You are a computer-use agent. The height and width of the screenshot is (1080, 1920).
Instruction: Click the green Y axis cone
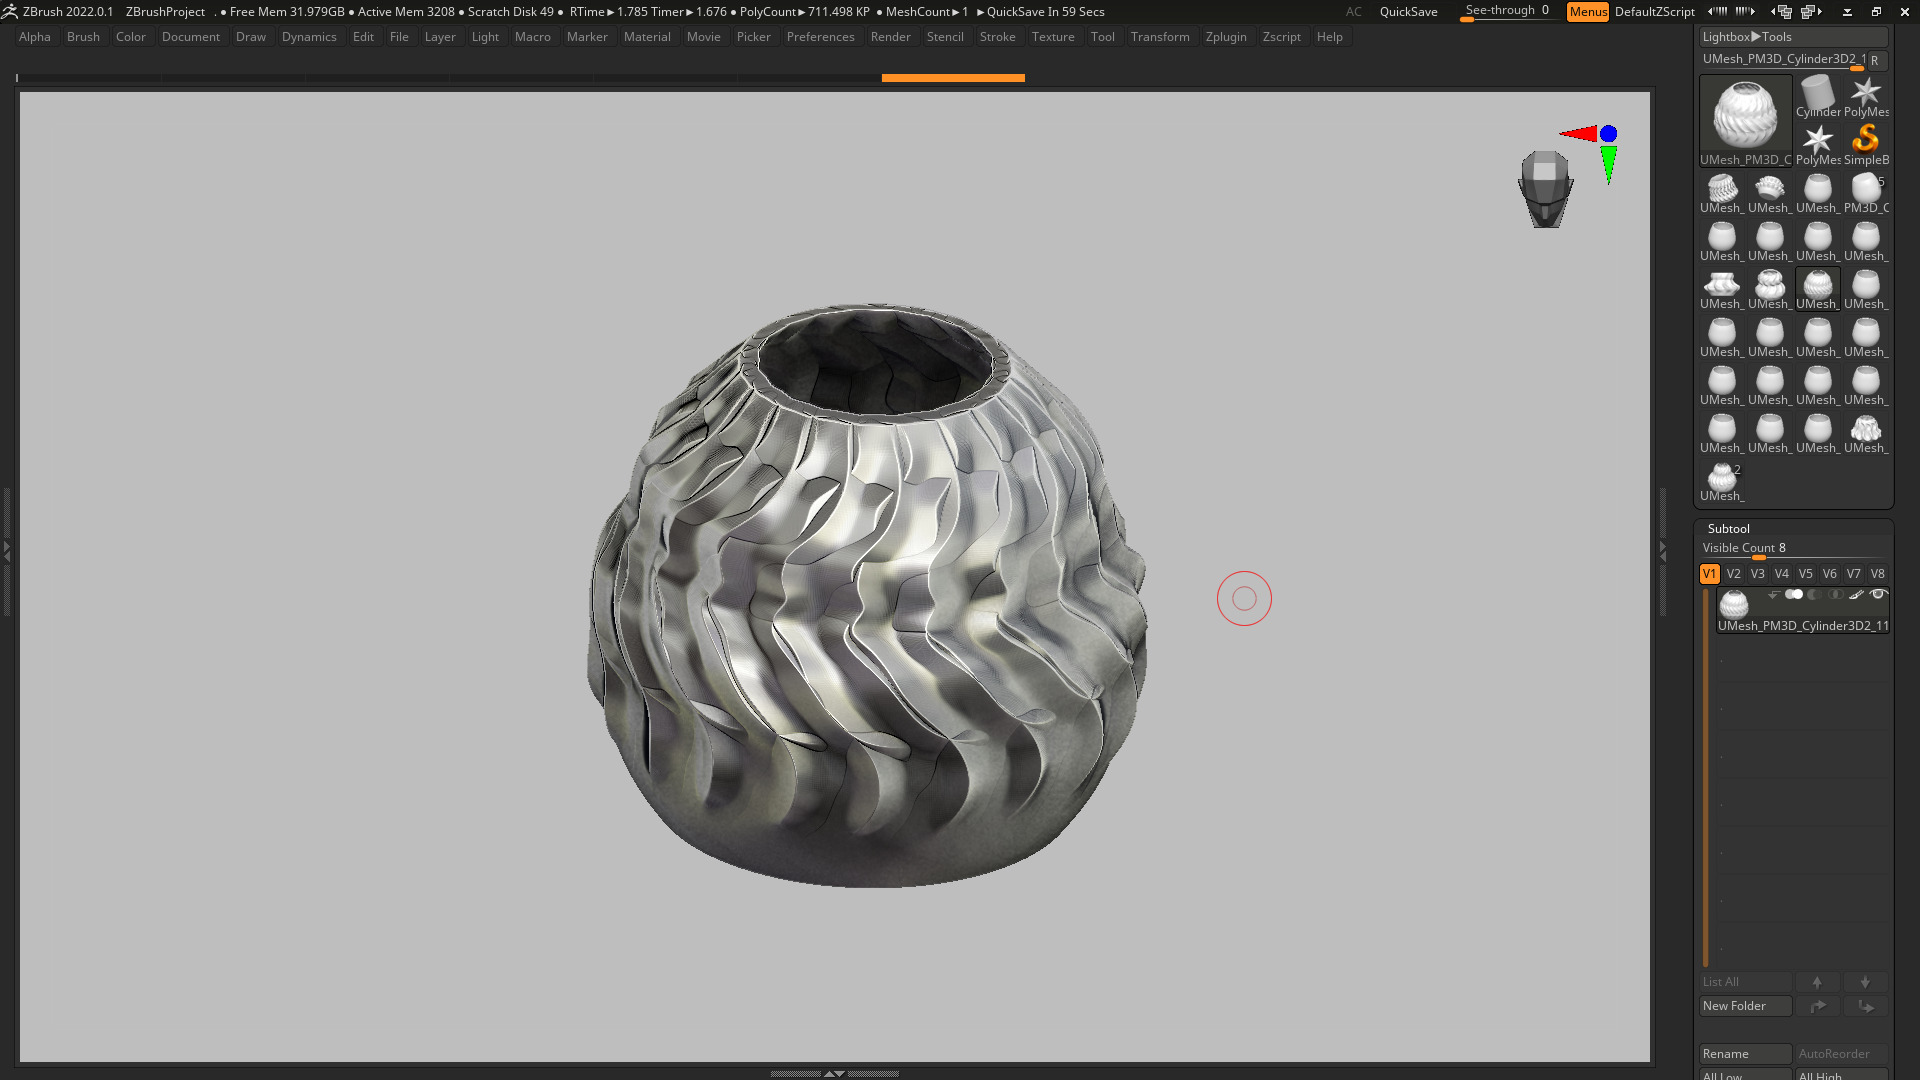pos(1608,165)
